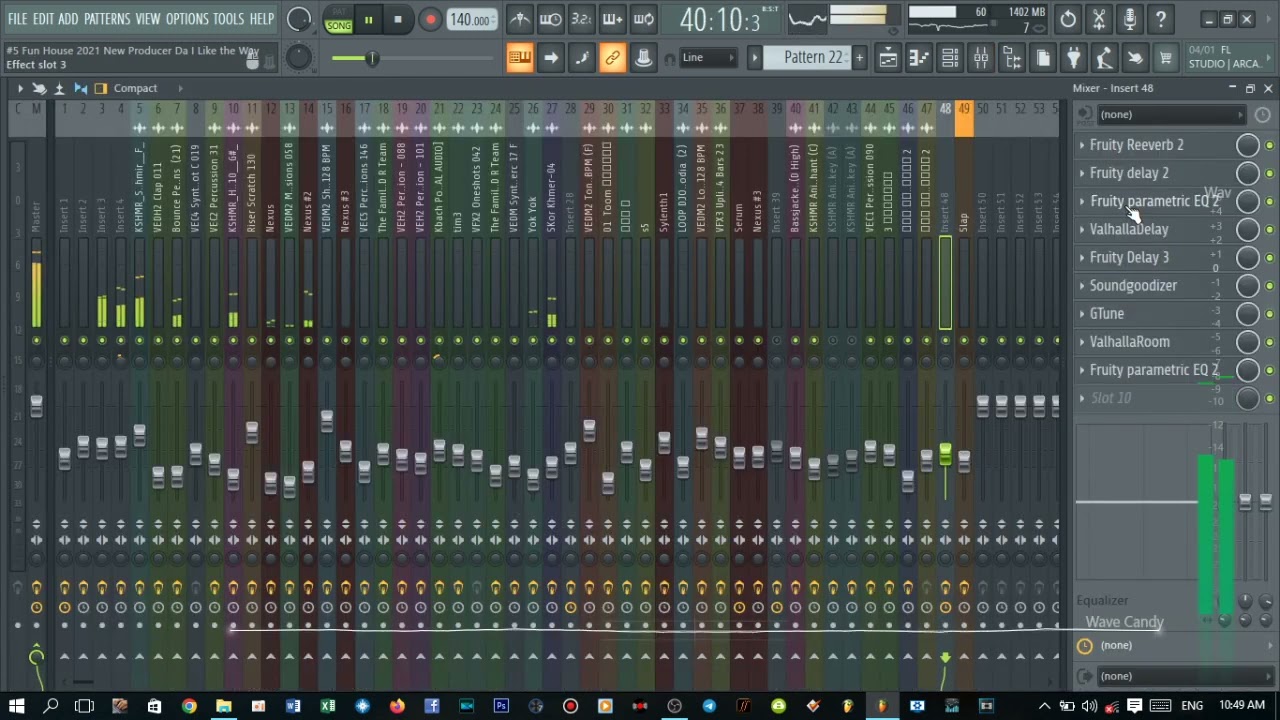Disable the Soundgoodizer effect slot LED
Image resolution: width=1280 pixels, height=720 pixels.
(x=1269, y=286)
